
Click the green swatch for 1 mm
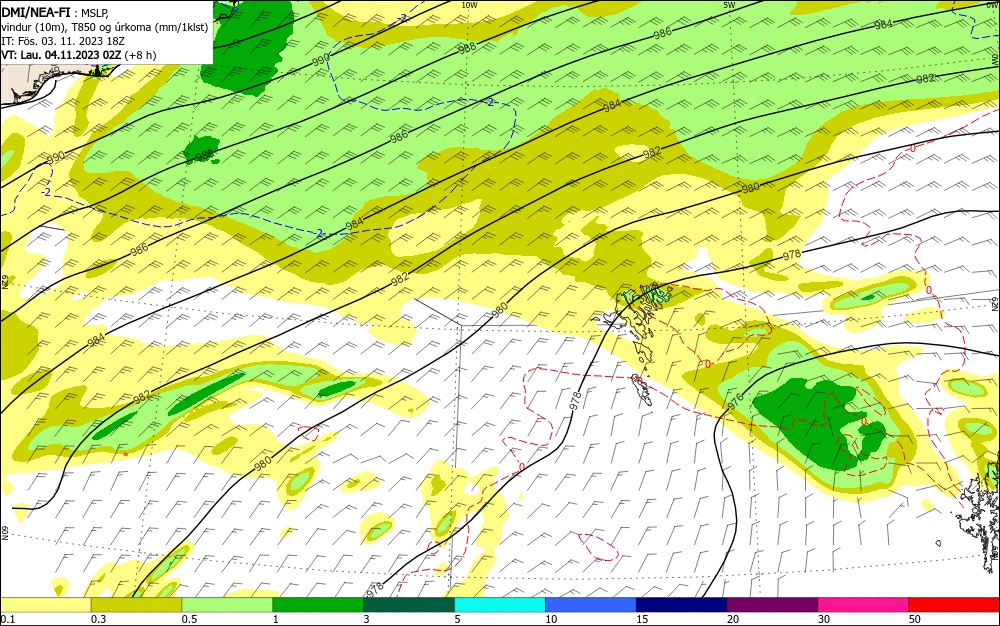point(318,606)
